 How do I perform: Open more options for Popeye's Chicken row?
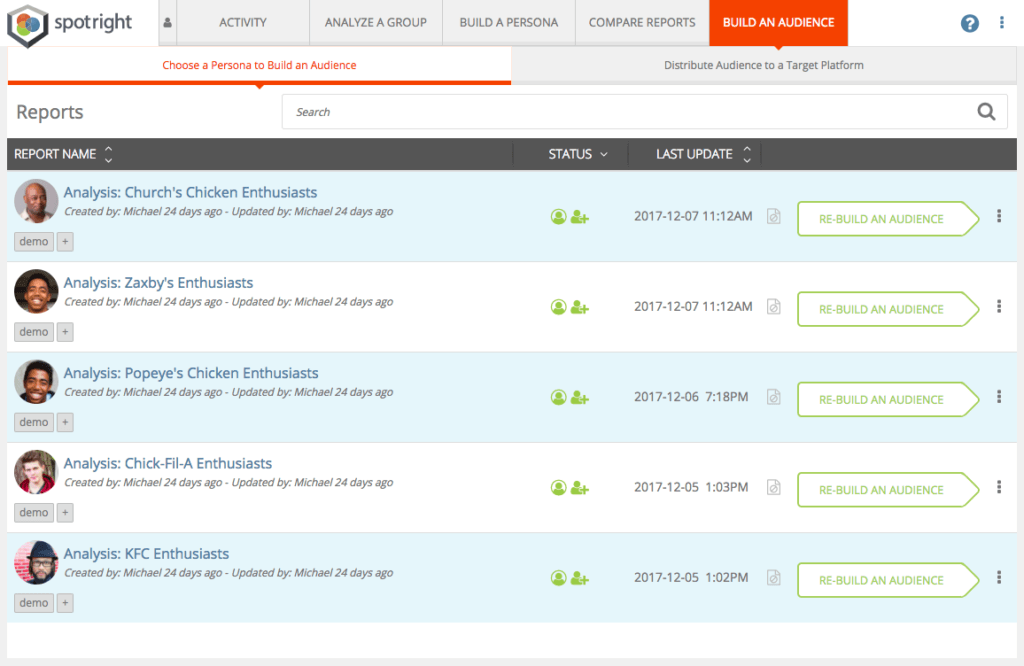click(x=999, y=396)
